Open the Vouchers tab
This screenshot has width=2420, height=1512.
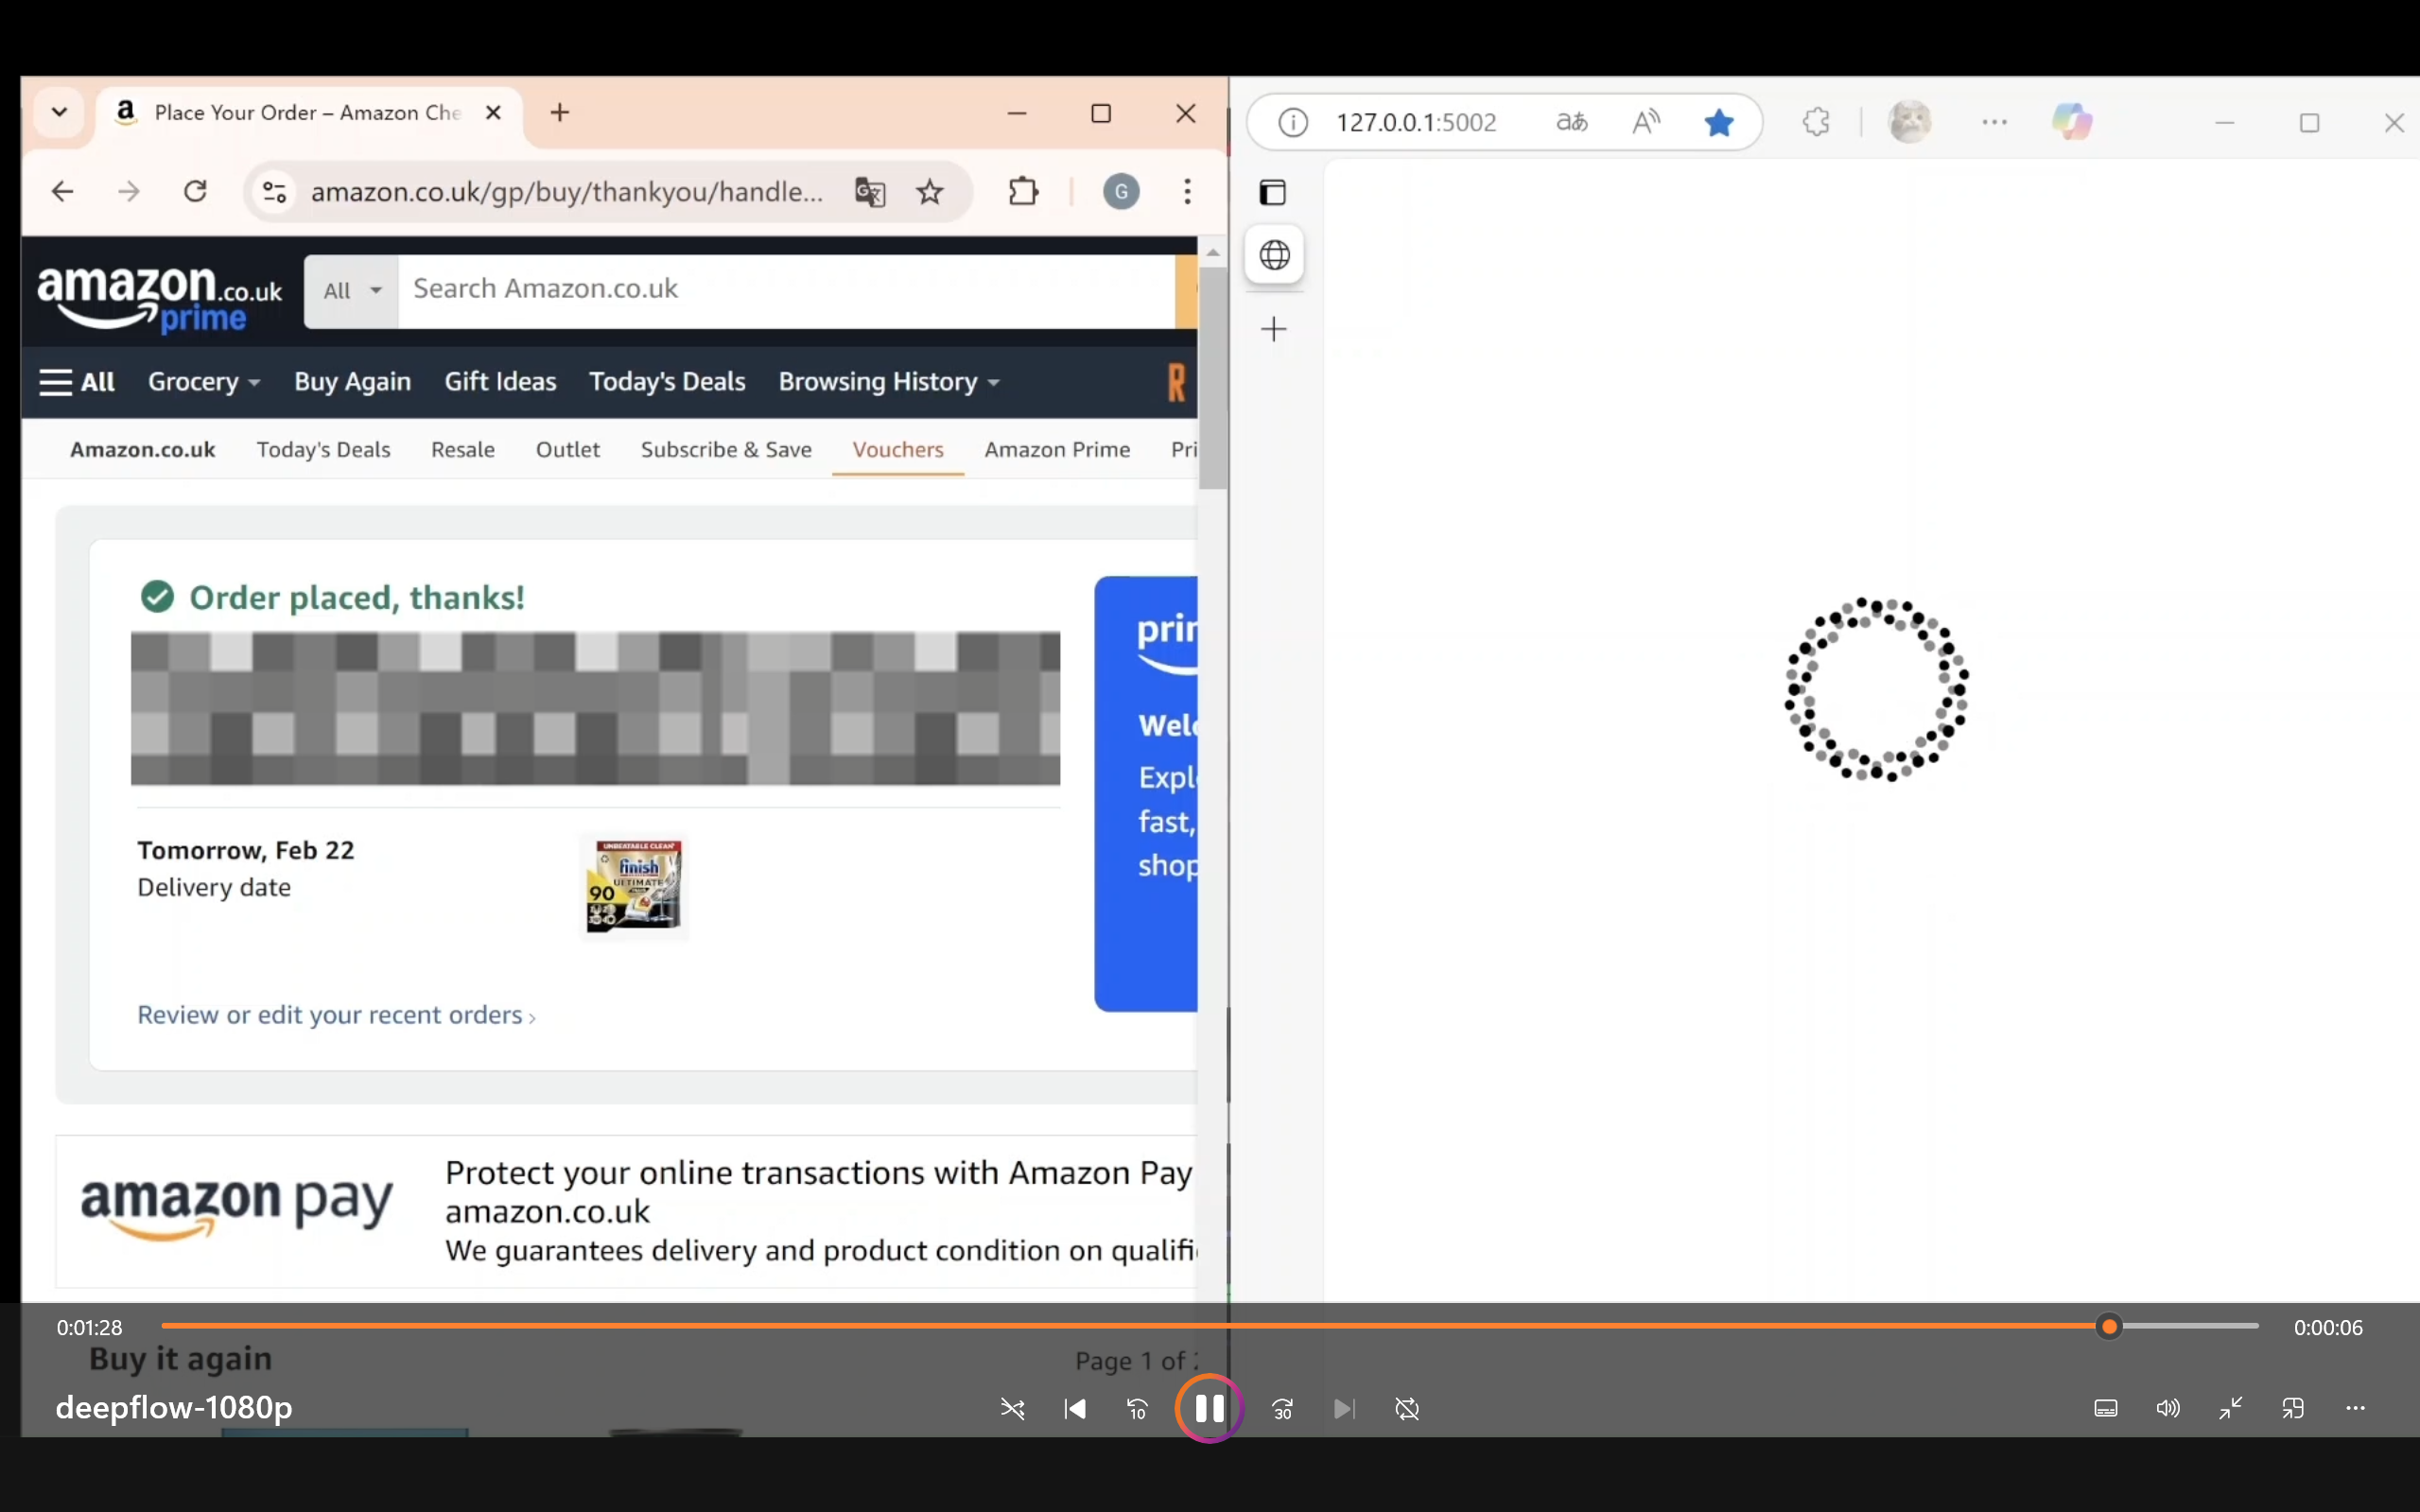897,450
